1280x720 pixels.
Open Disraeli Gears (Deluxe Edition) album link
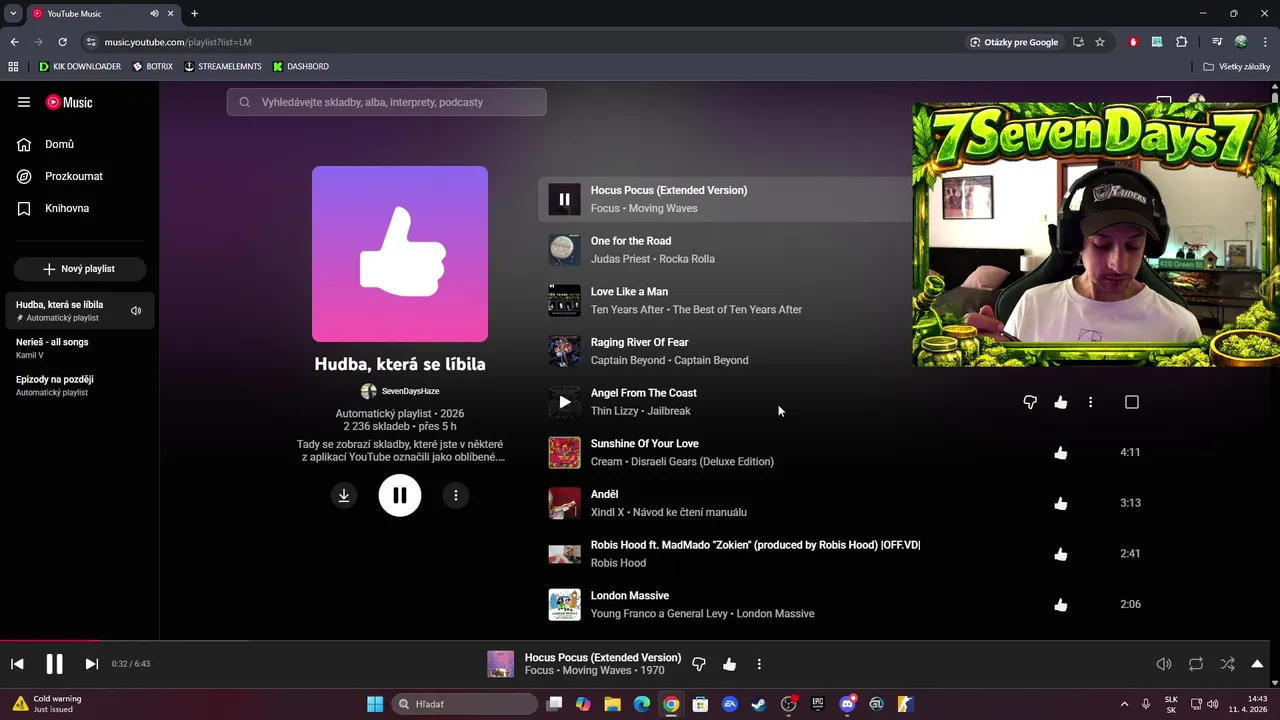click(x=702, y=462)
